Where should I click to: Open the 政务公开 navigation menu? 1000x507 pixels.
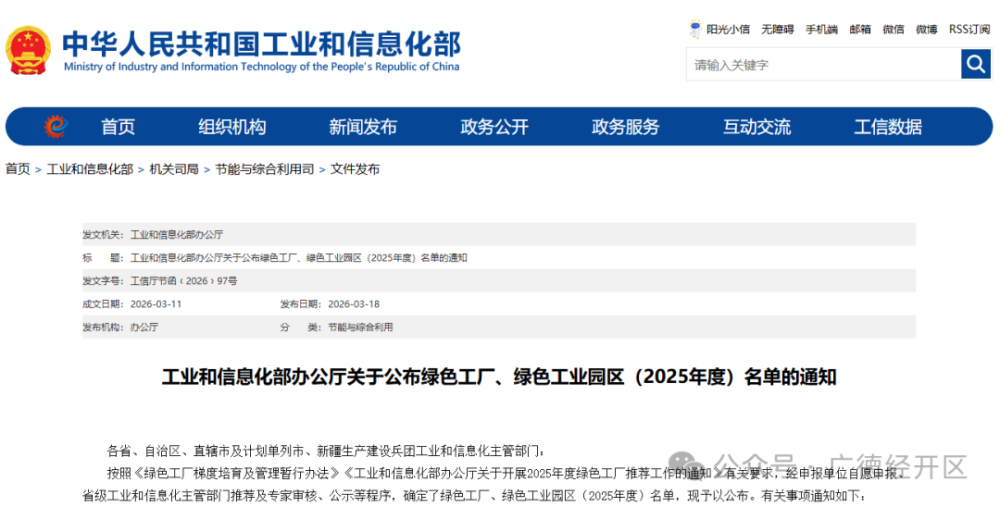click(x=494, y=127)
